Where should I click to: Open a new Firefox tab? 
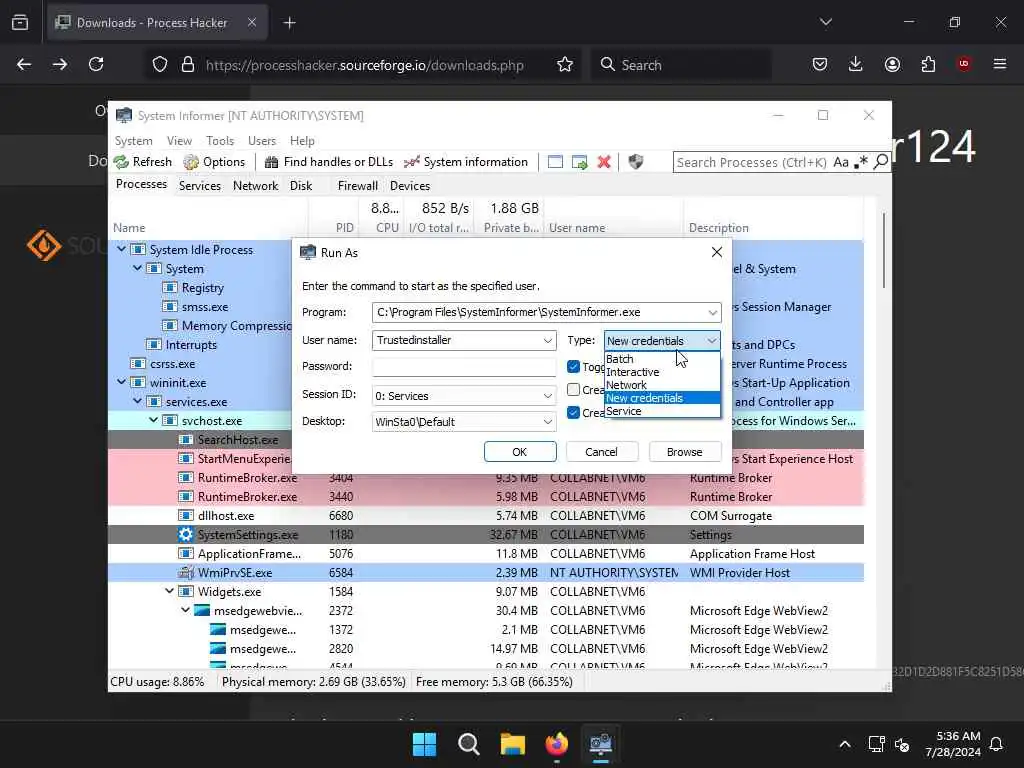289,23
